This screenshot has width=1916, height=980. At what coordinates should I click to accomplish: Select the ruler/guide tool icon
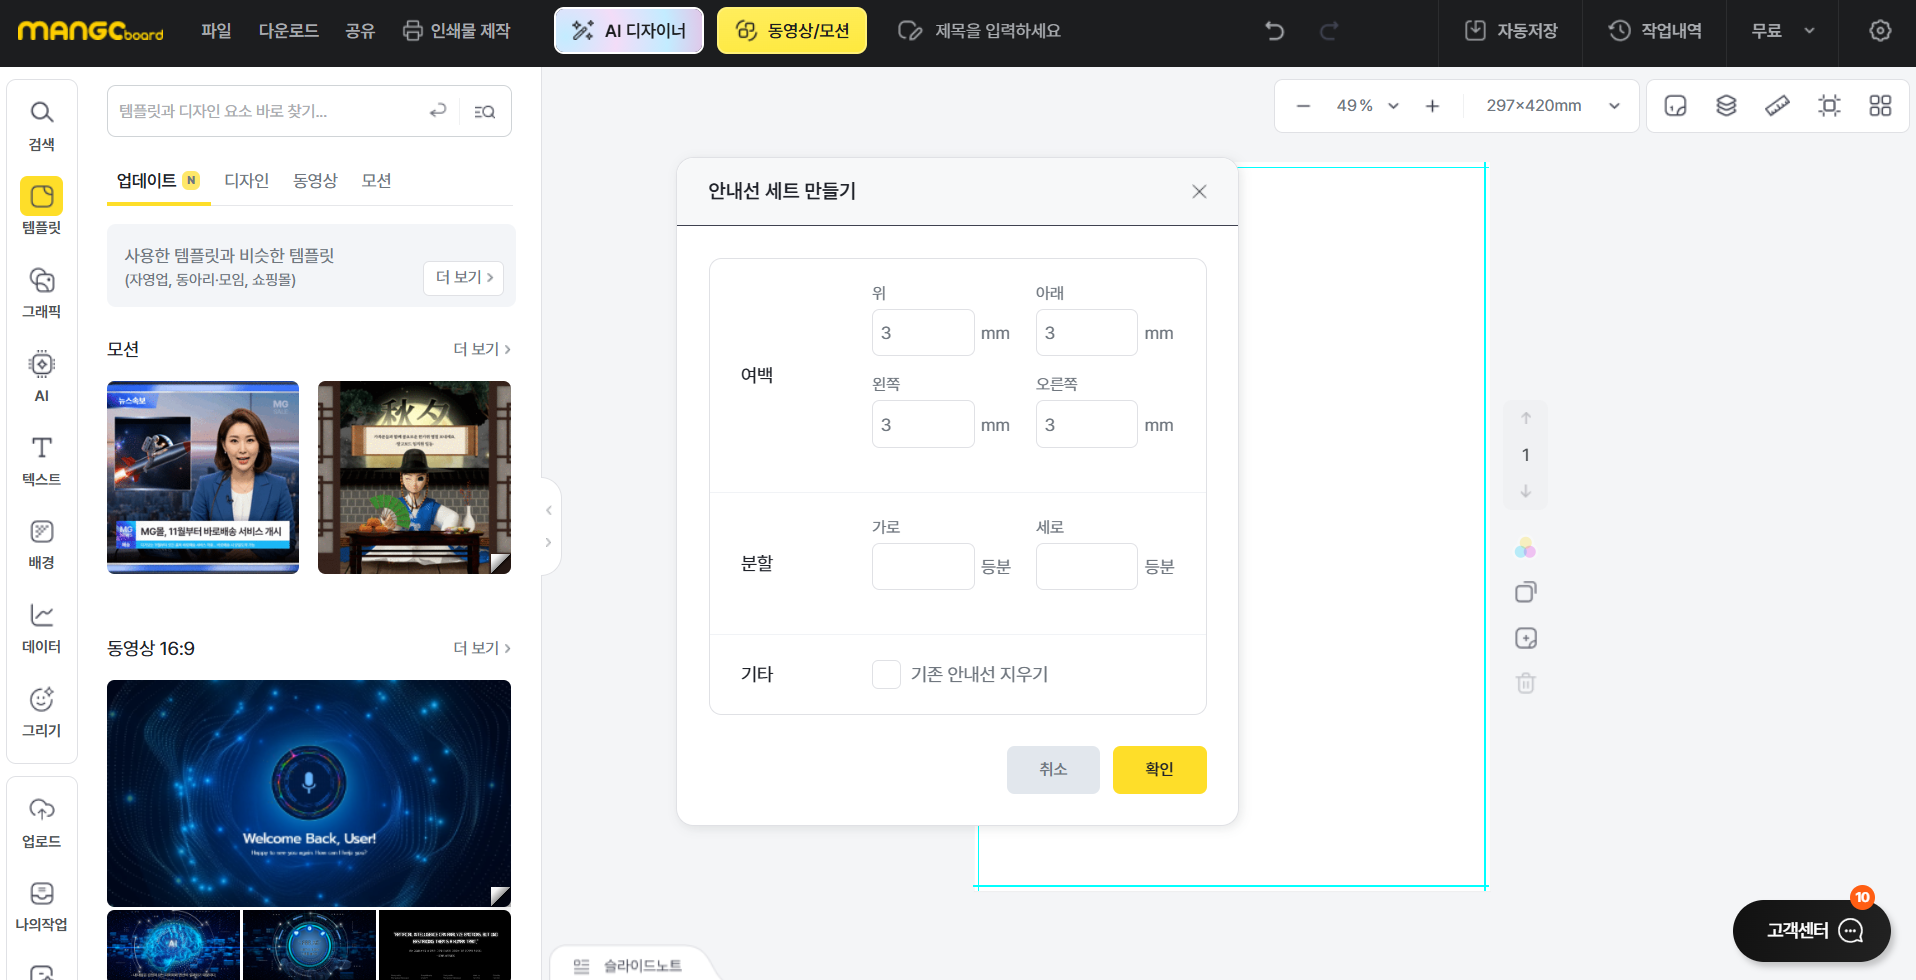1777,105
